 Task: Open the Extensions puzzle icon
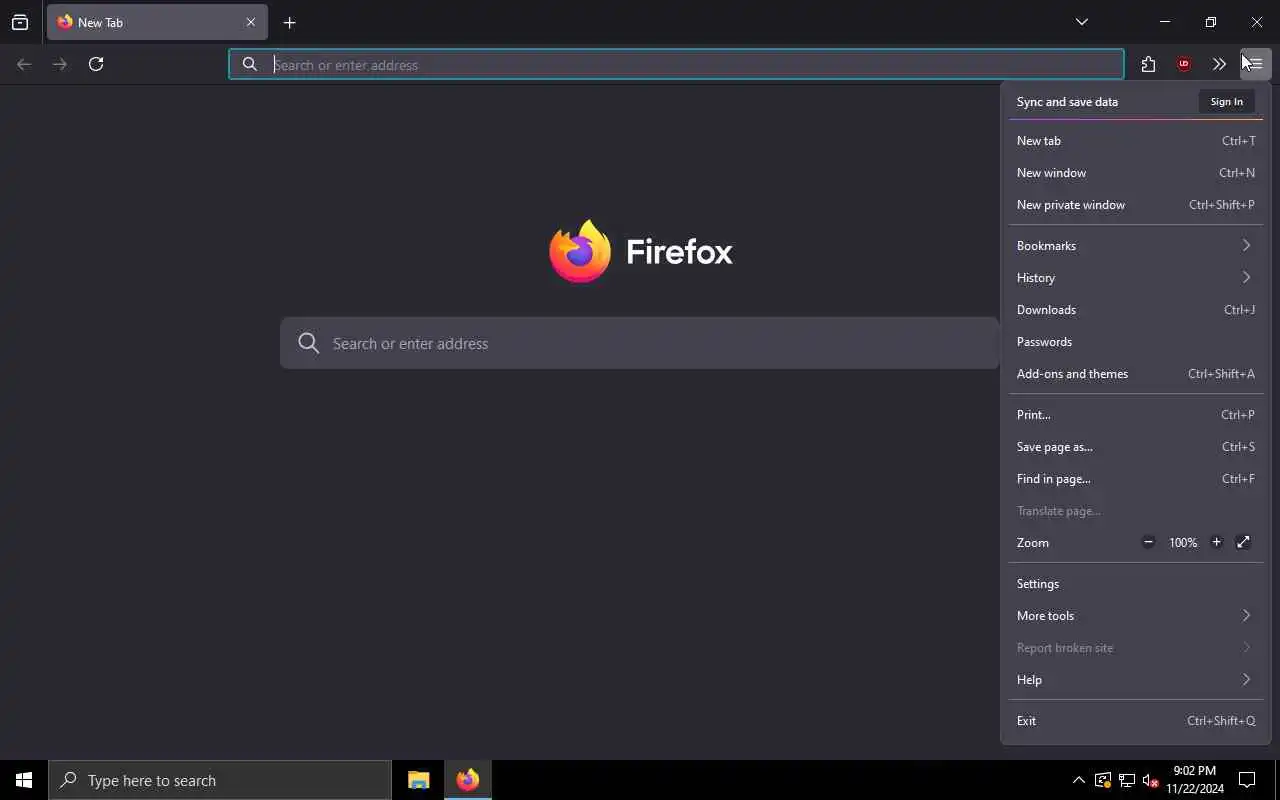[x=1148, y=64]
